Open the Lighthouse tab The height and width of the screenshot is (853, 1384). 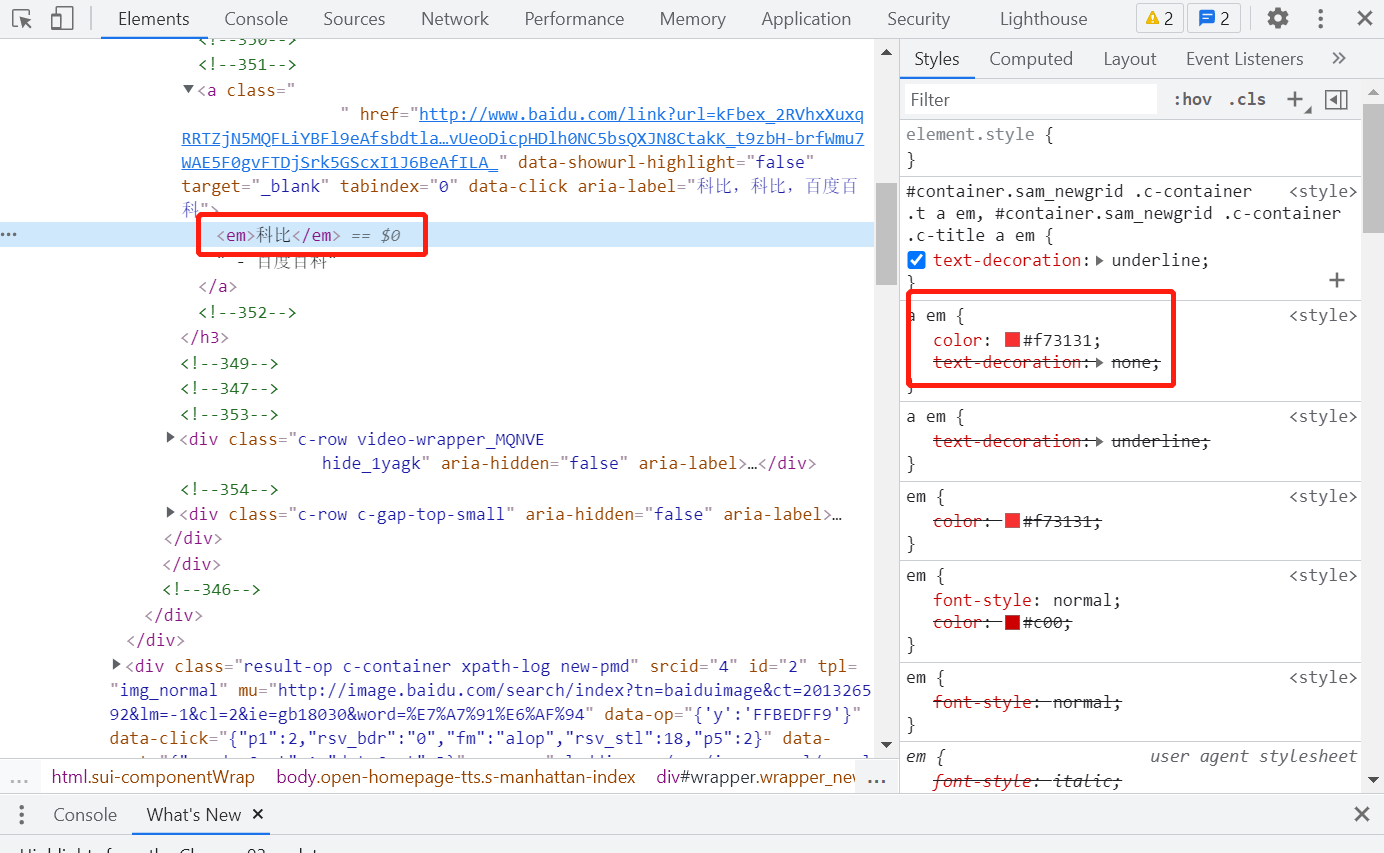[x=1043, y=19]
